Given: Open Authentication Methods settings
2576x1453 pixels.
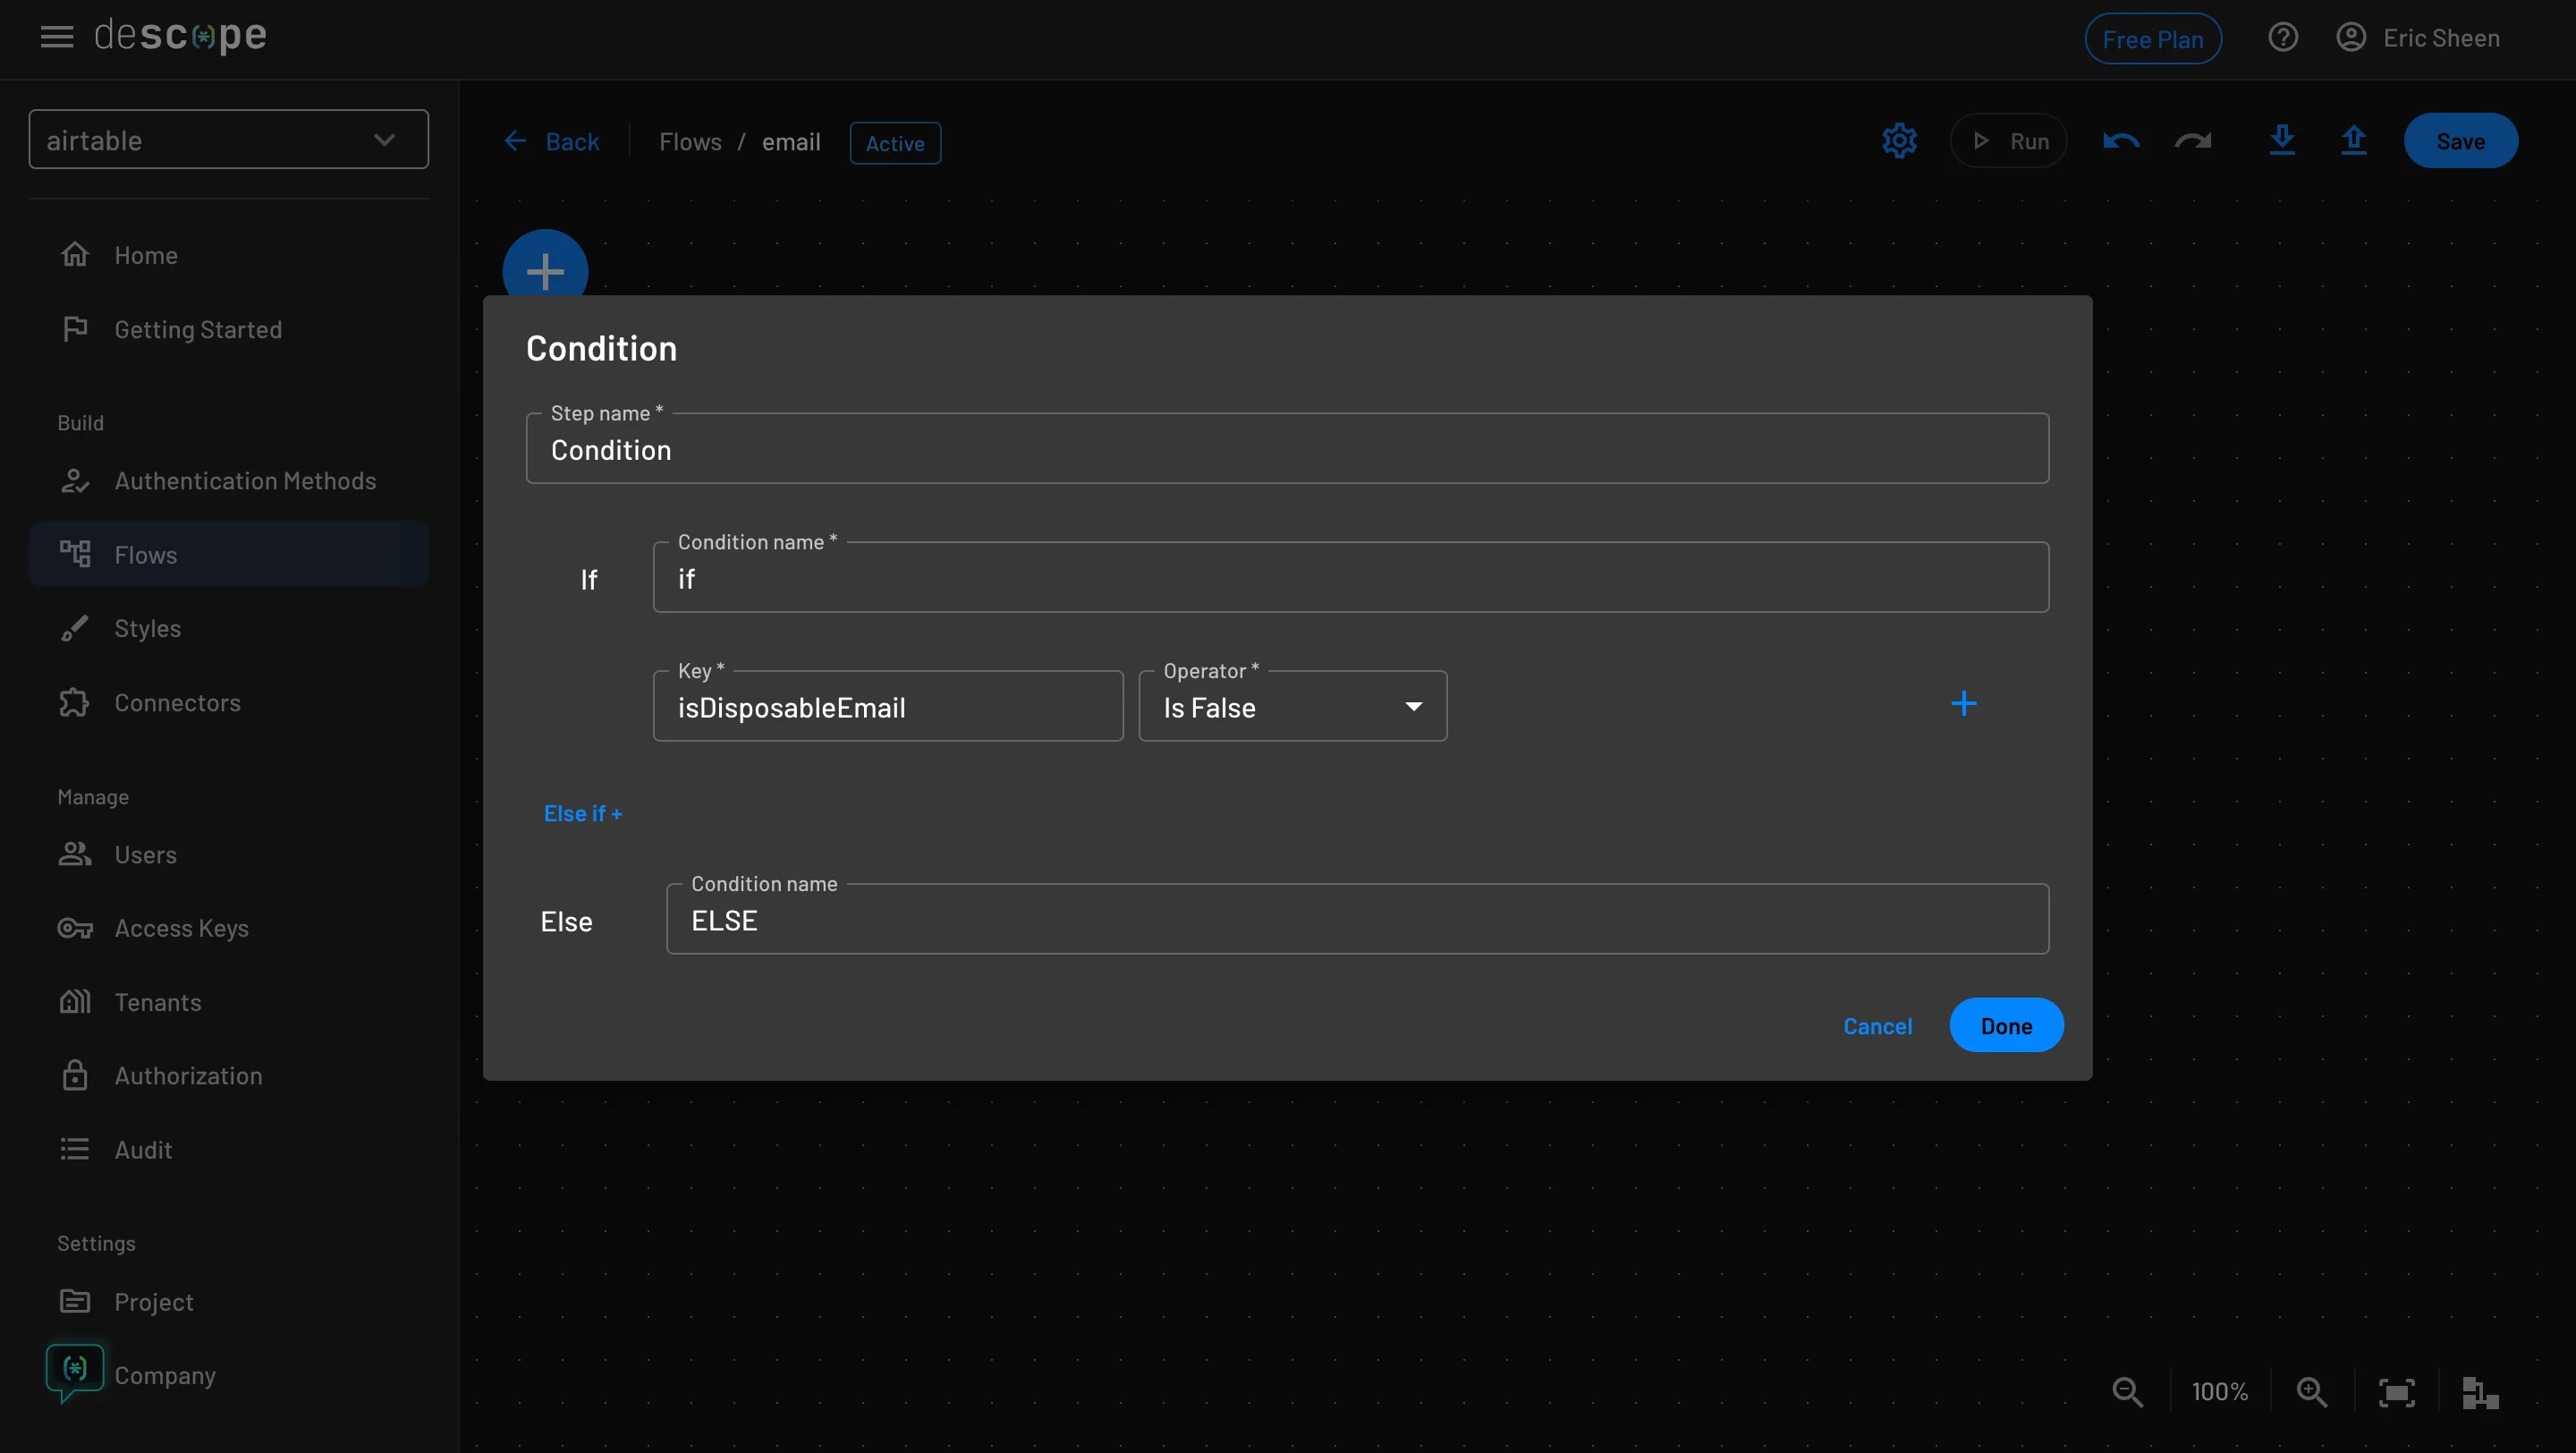Looking at the screenshot, I should (x=246, y=480).
